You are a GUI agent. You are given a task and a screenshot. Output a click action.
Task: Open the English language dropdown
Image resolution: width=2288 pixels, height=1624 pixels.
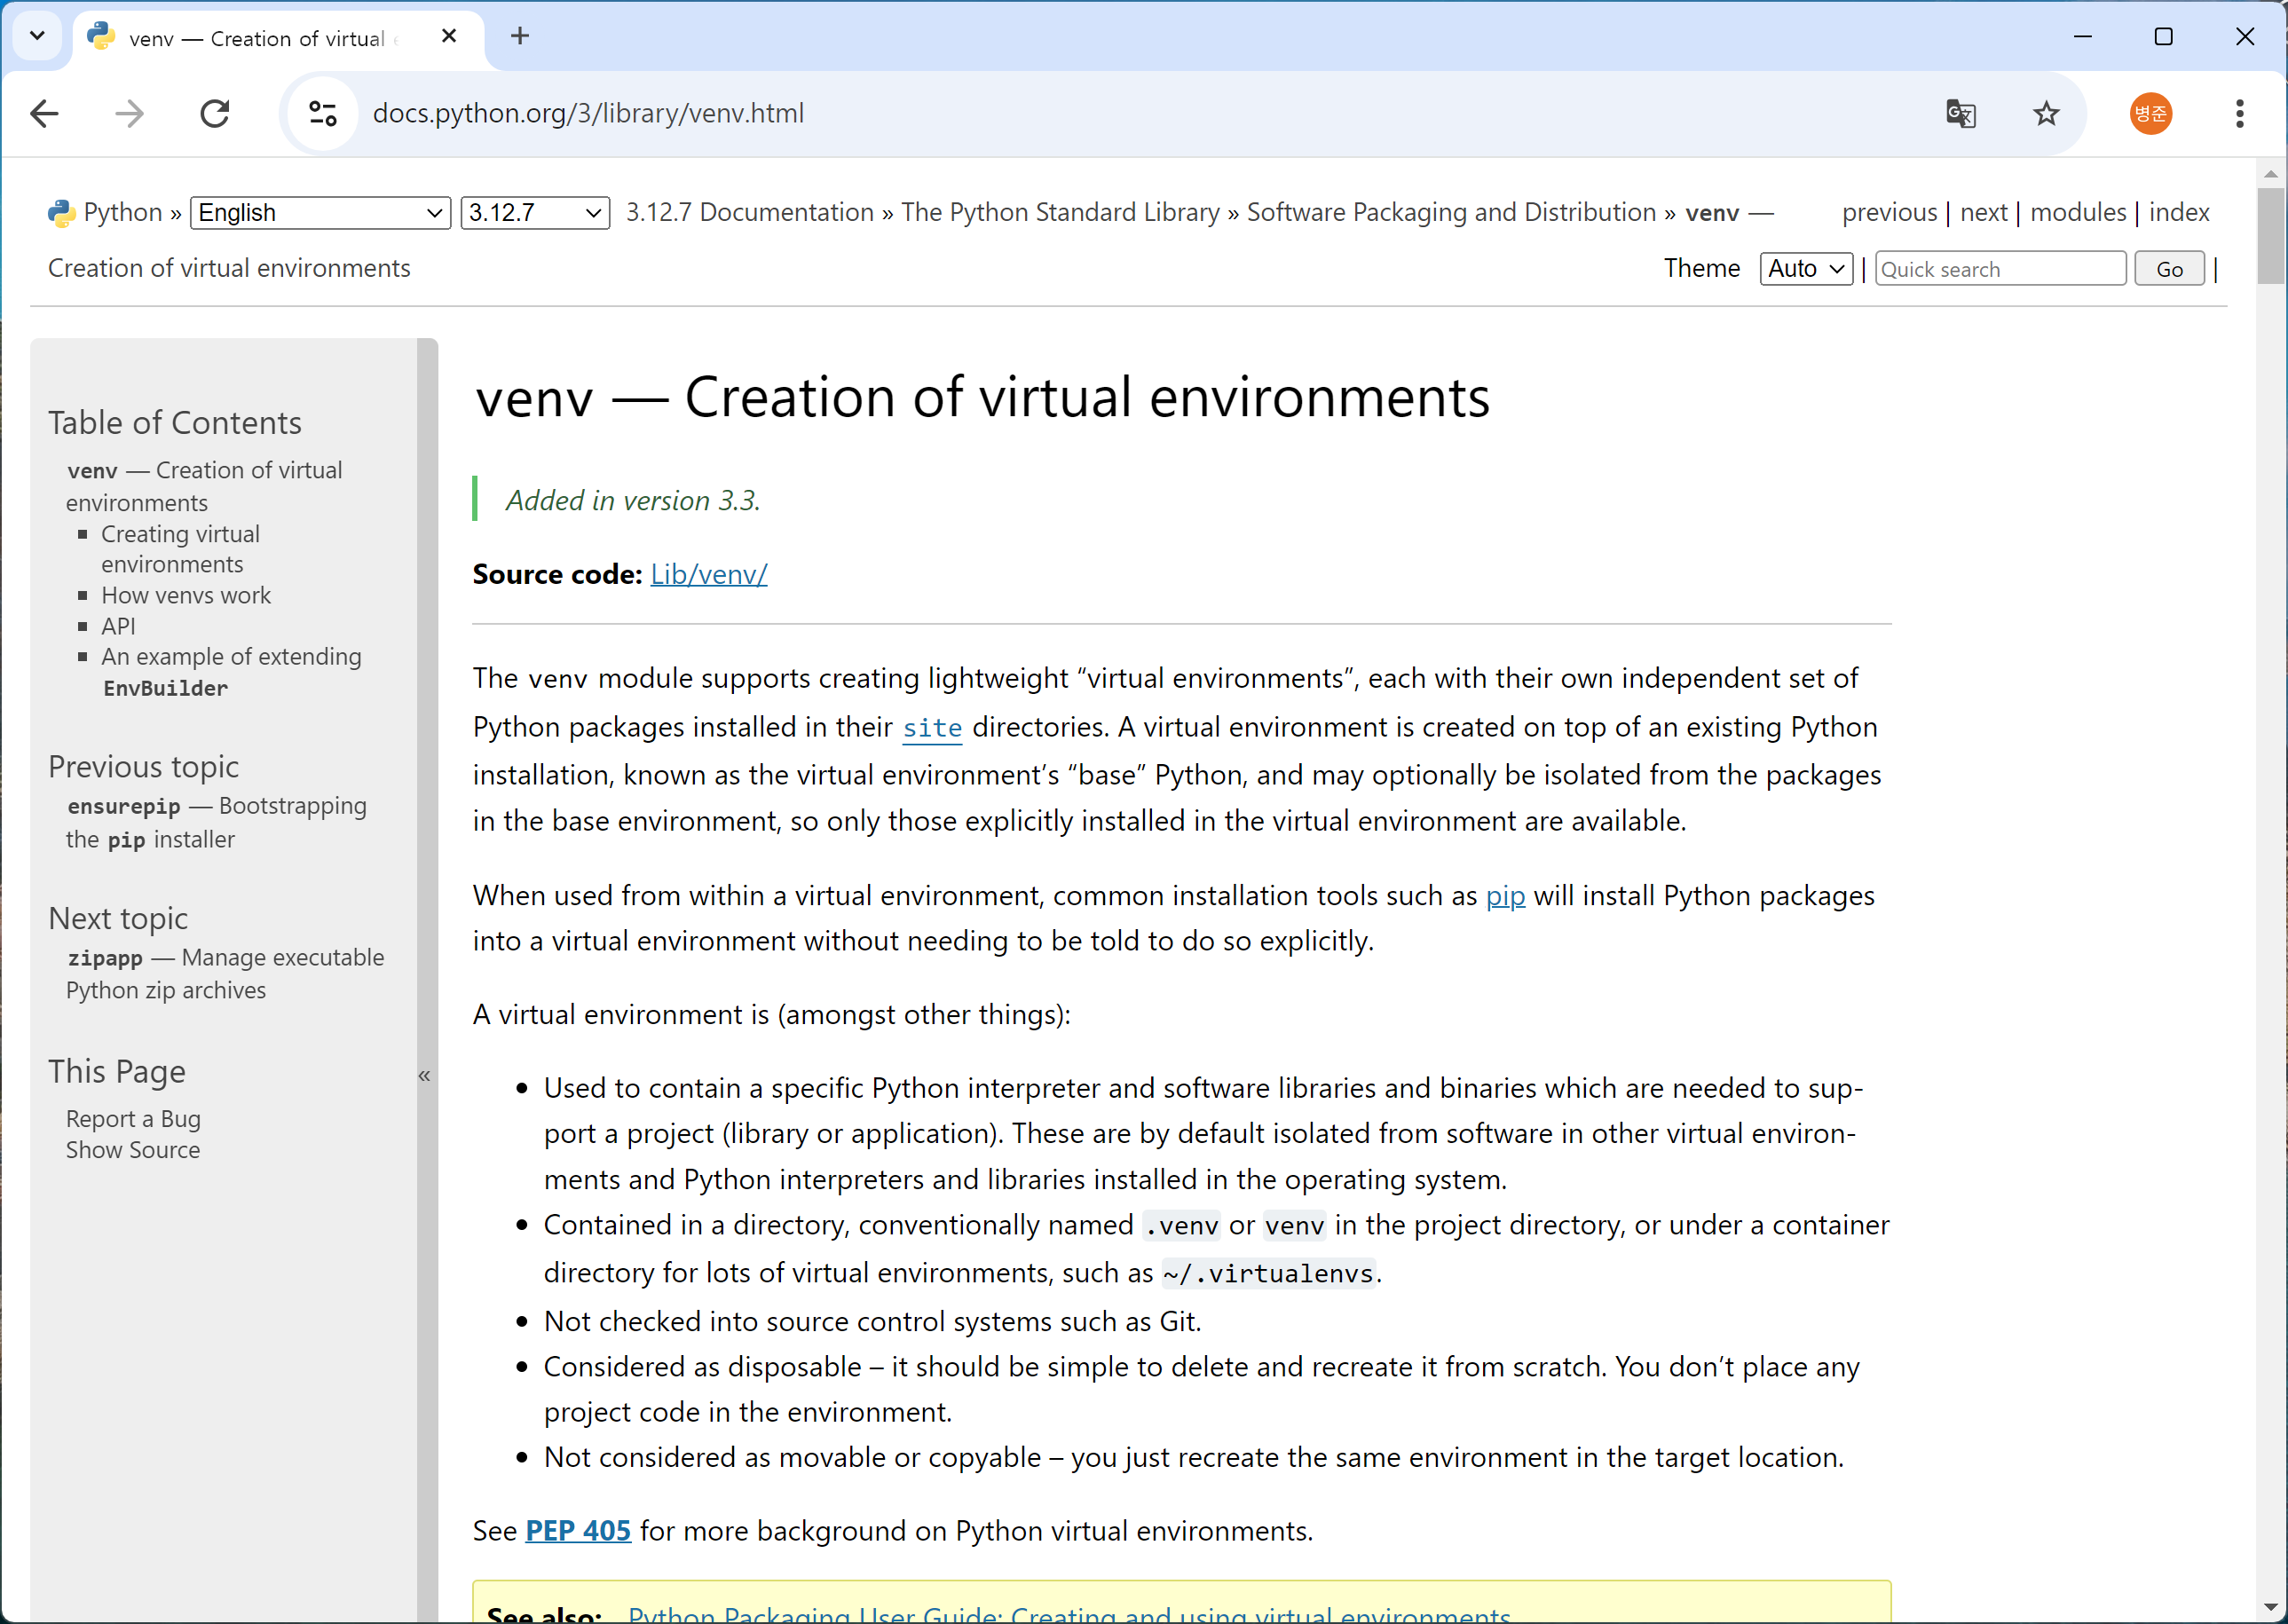(320, 213)
